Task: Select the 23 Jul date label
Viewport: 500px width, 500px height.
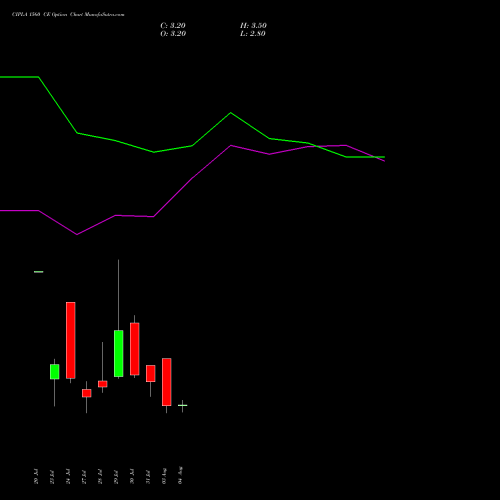Action: click(52, 477)
